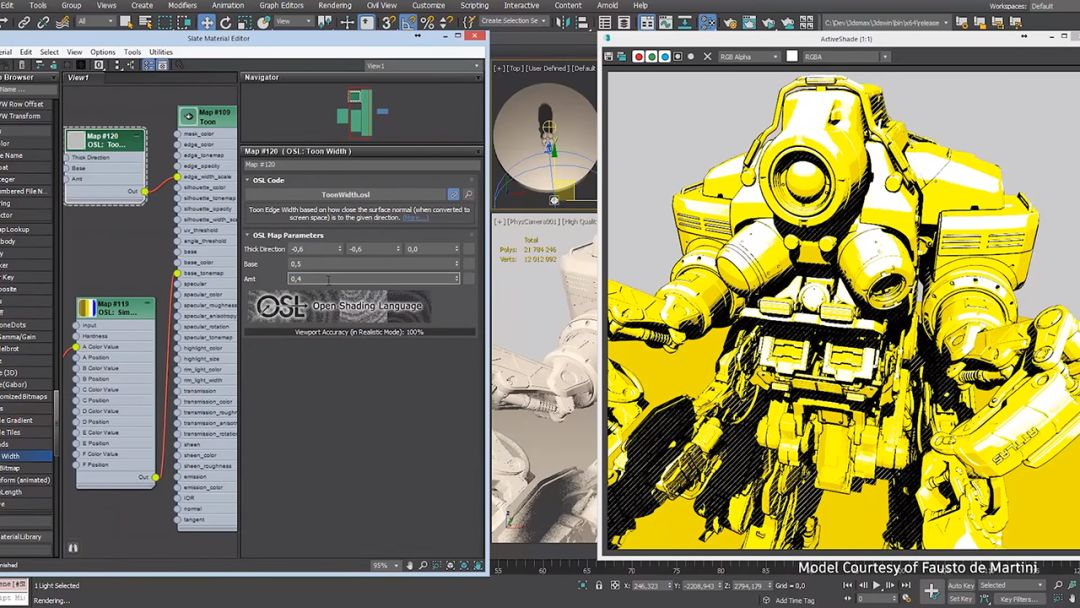Open the Layer Explorer icon
This screenshot has height=608, width=1080.
click(624, 23)
